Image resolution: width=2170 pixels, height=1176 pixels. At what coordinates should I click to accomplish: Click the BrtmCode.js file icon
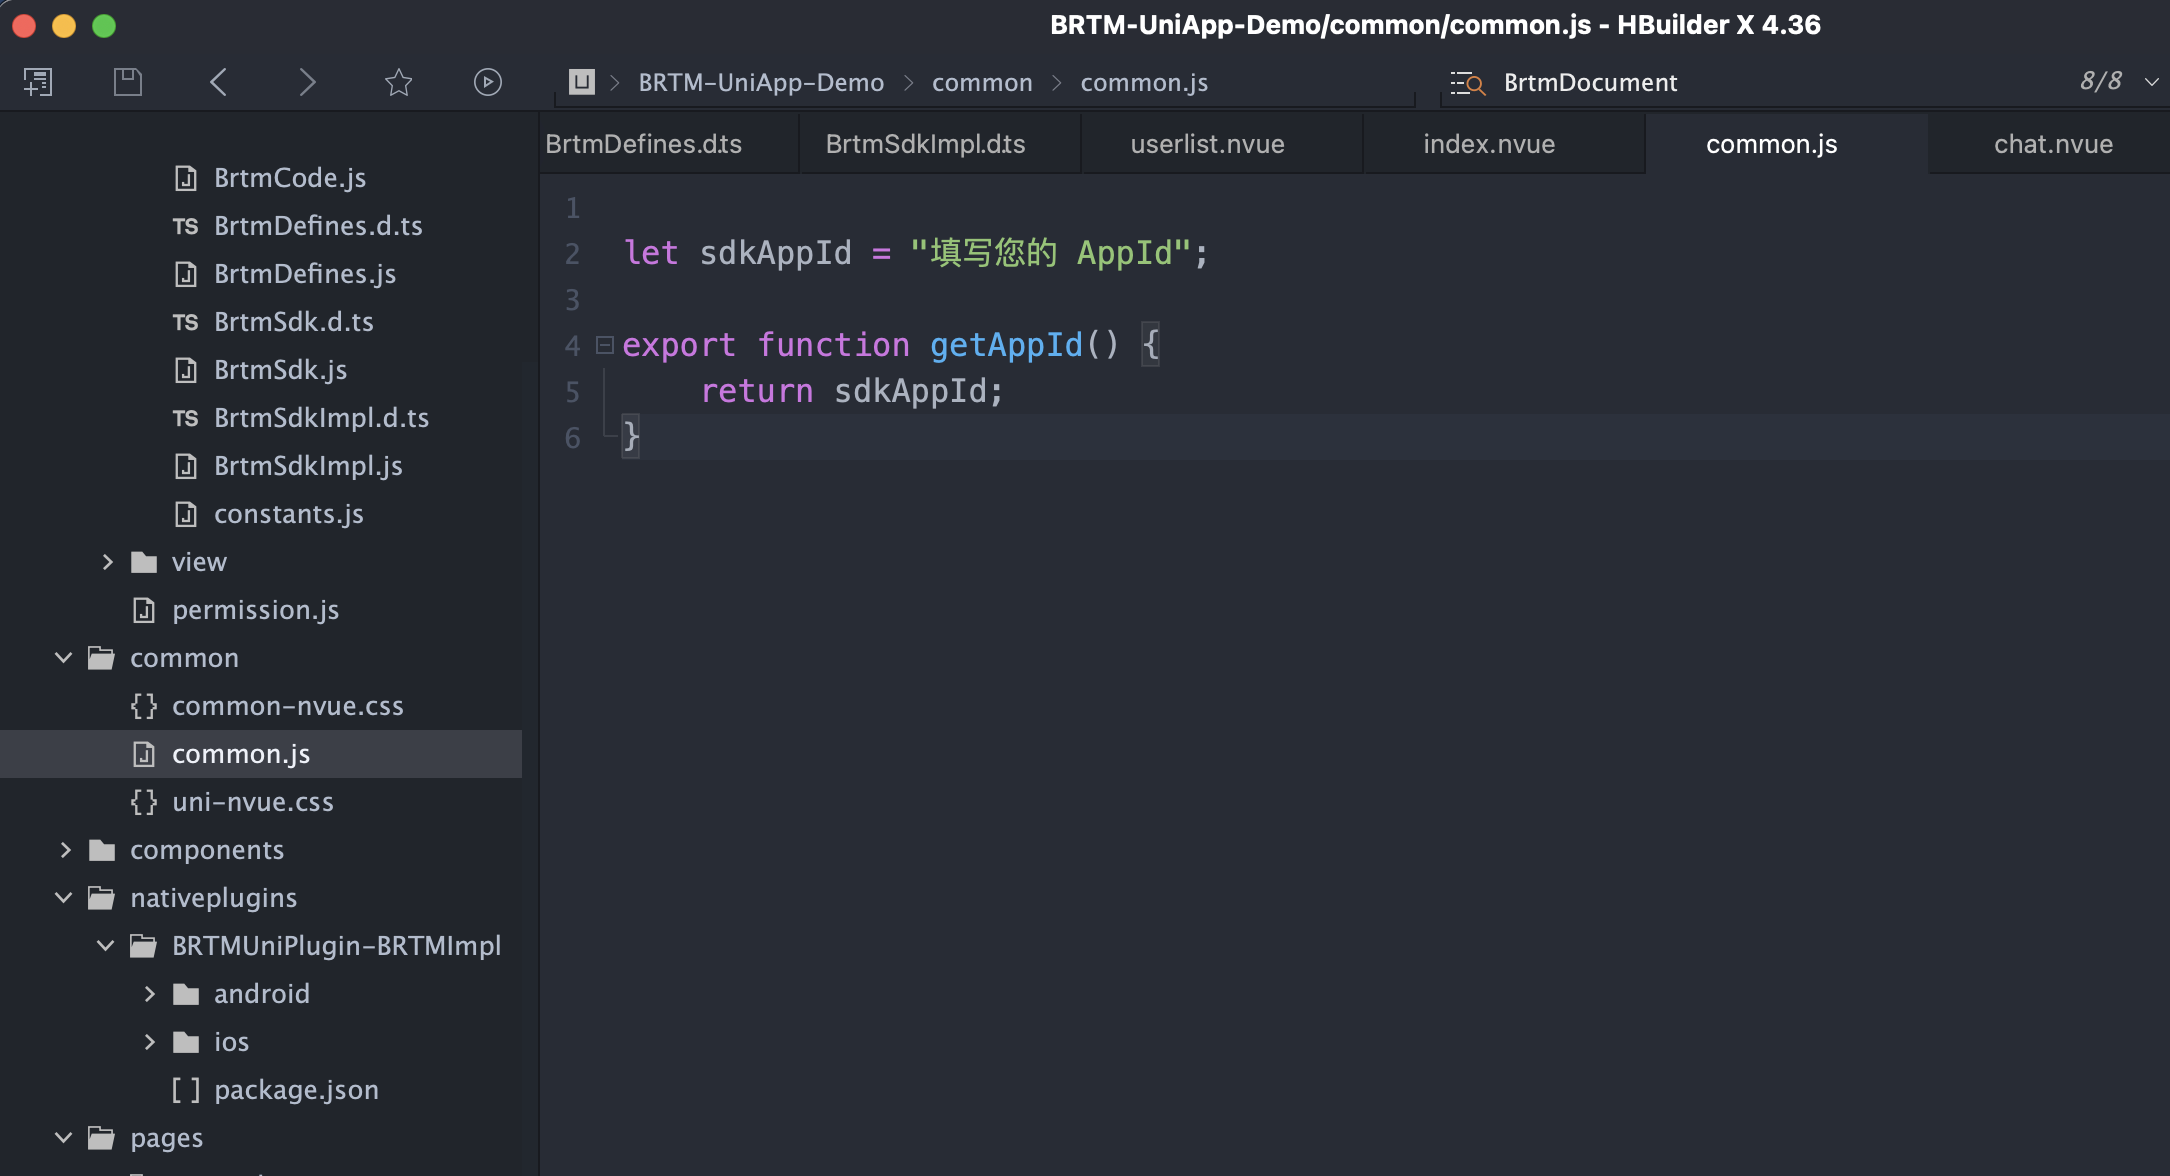tap(186, 178)
